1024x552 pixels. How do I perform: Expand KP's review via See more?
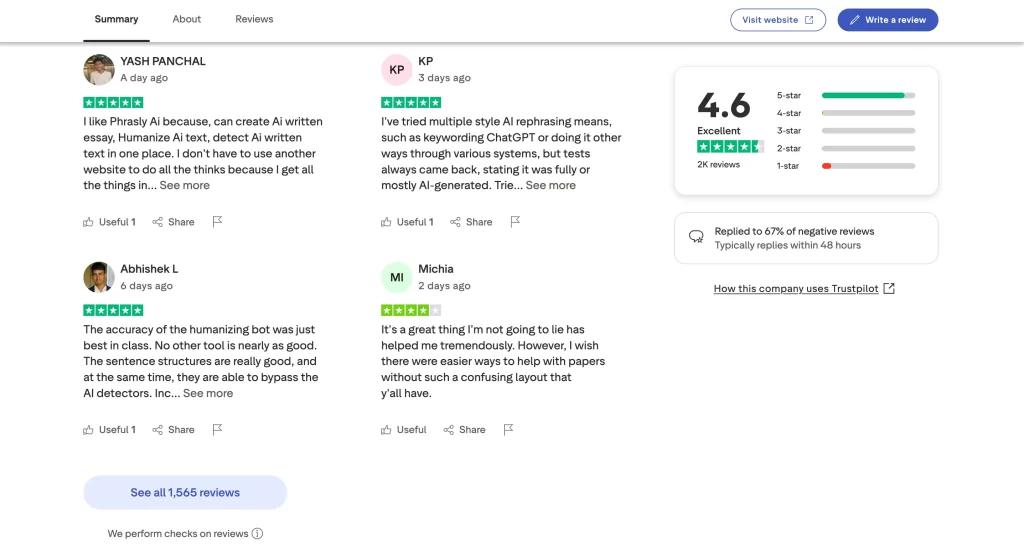tap(551, 185)
